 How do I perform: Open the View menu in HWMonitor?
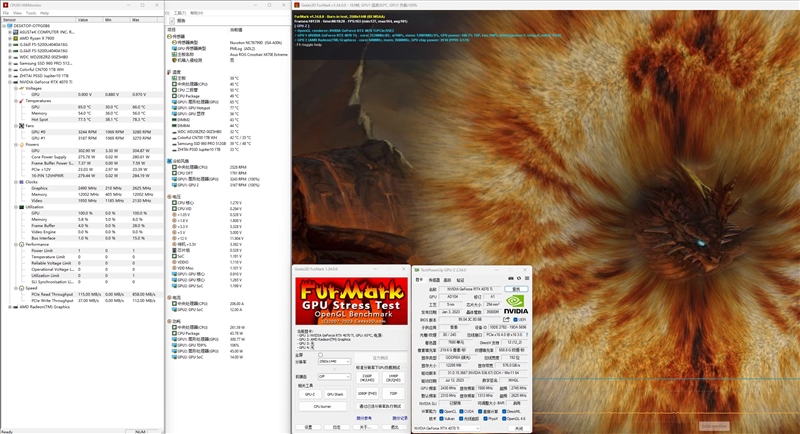(17, 13)
